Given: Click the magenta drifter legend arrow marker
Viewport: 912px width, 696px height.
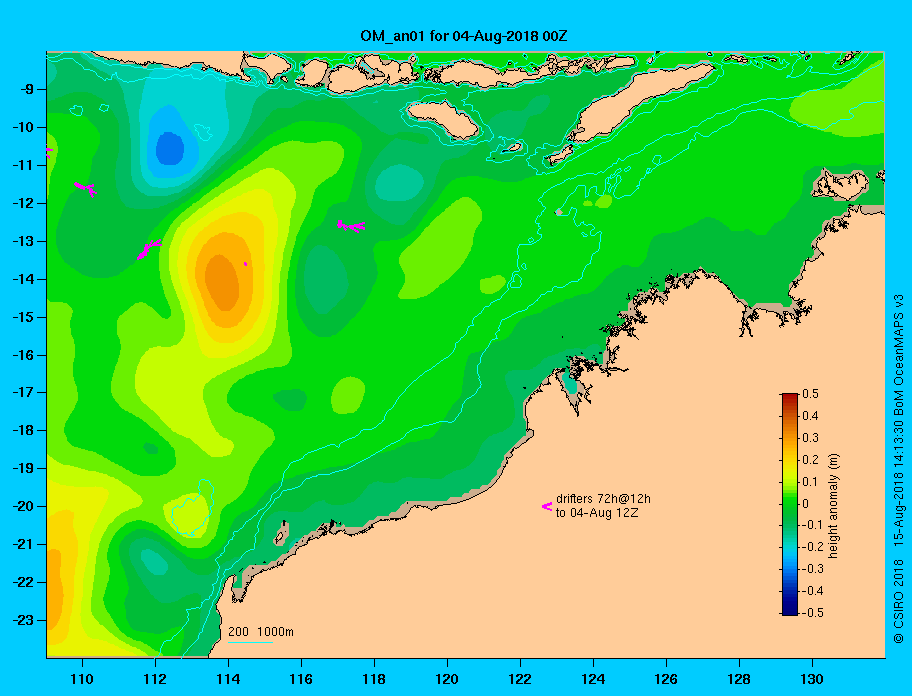Looking at the screenshot, I should (x=547, y=507).
